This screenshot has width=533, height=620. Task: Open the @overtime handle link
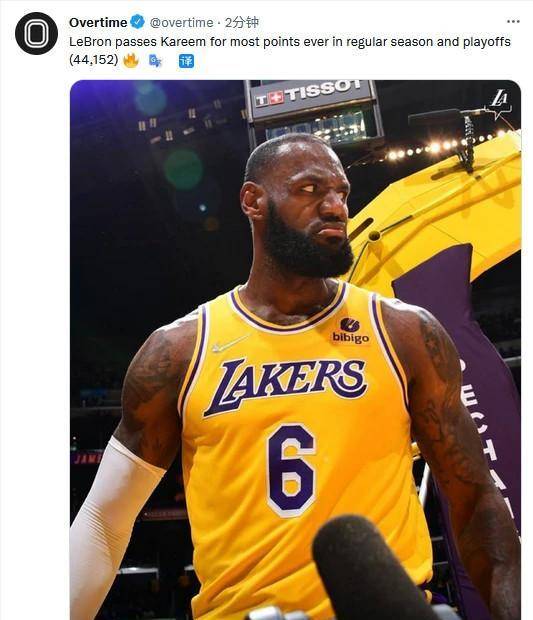181,23
